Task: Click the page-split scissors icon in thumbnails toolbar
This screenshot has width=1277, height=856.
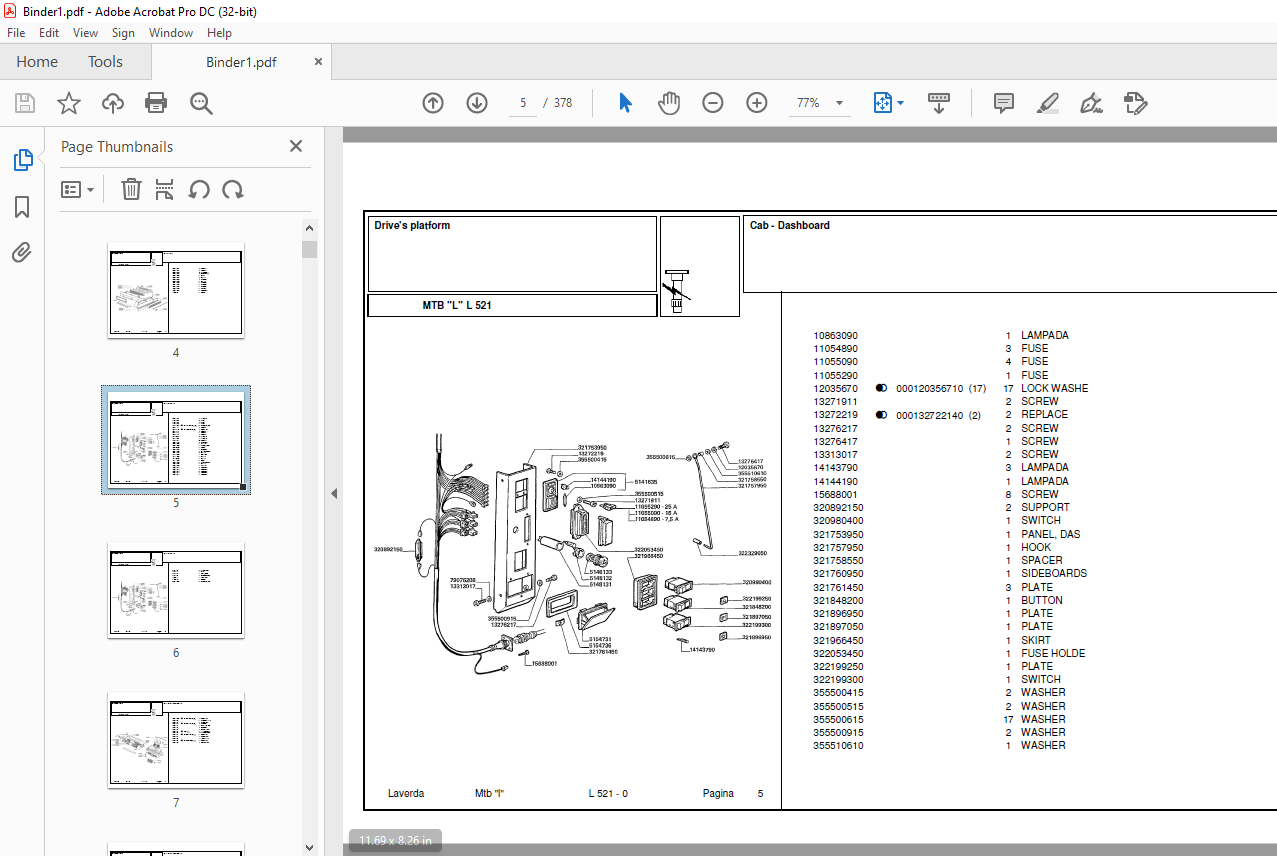Action: tap(165, 190)
